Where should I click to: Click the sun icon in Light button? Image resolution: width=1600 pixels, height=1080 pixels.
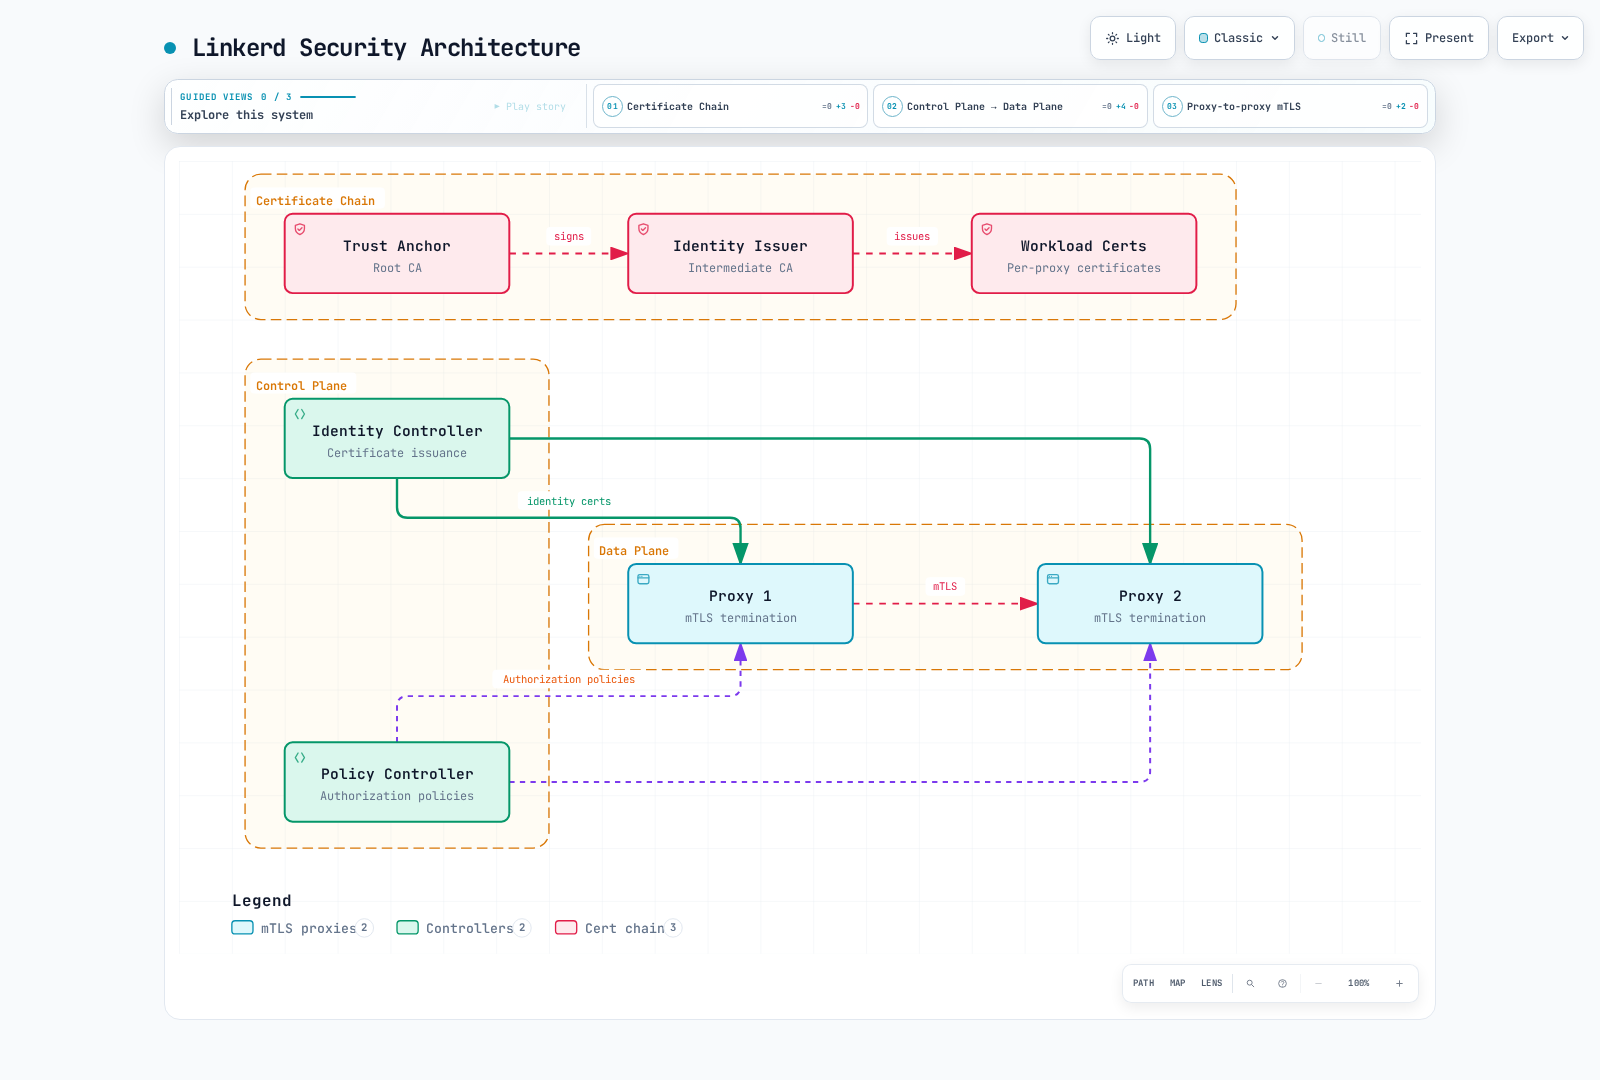point(1112,38)
